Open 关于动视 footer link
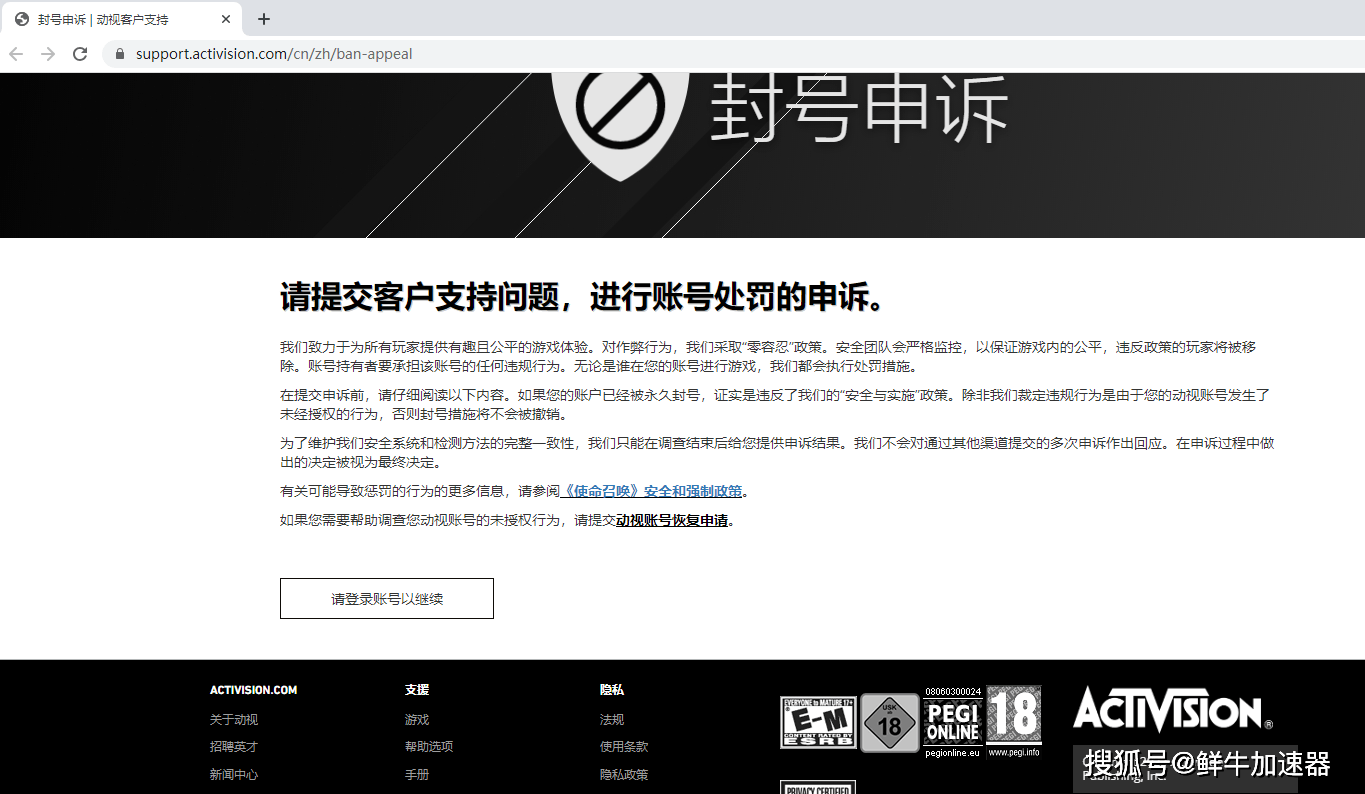Viewport: 1365px width, 794px height. point(234,719)
